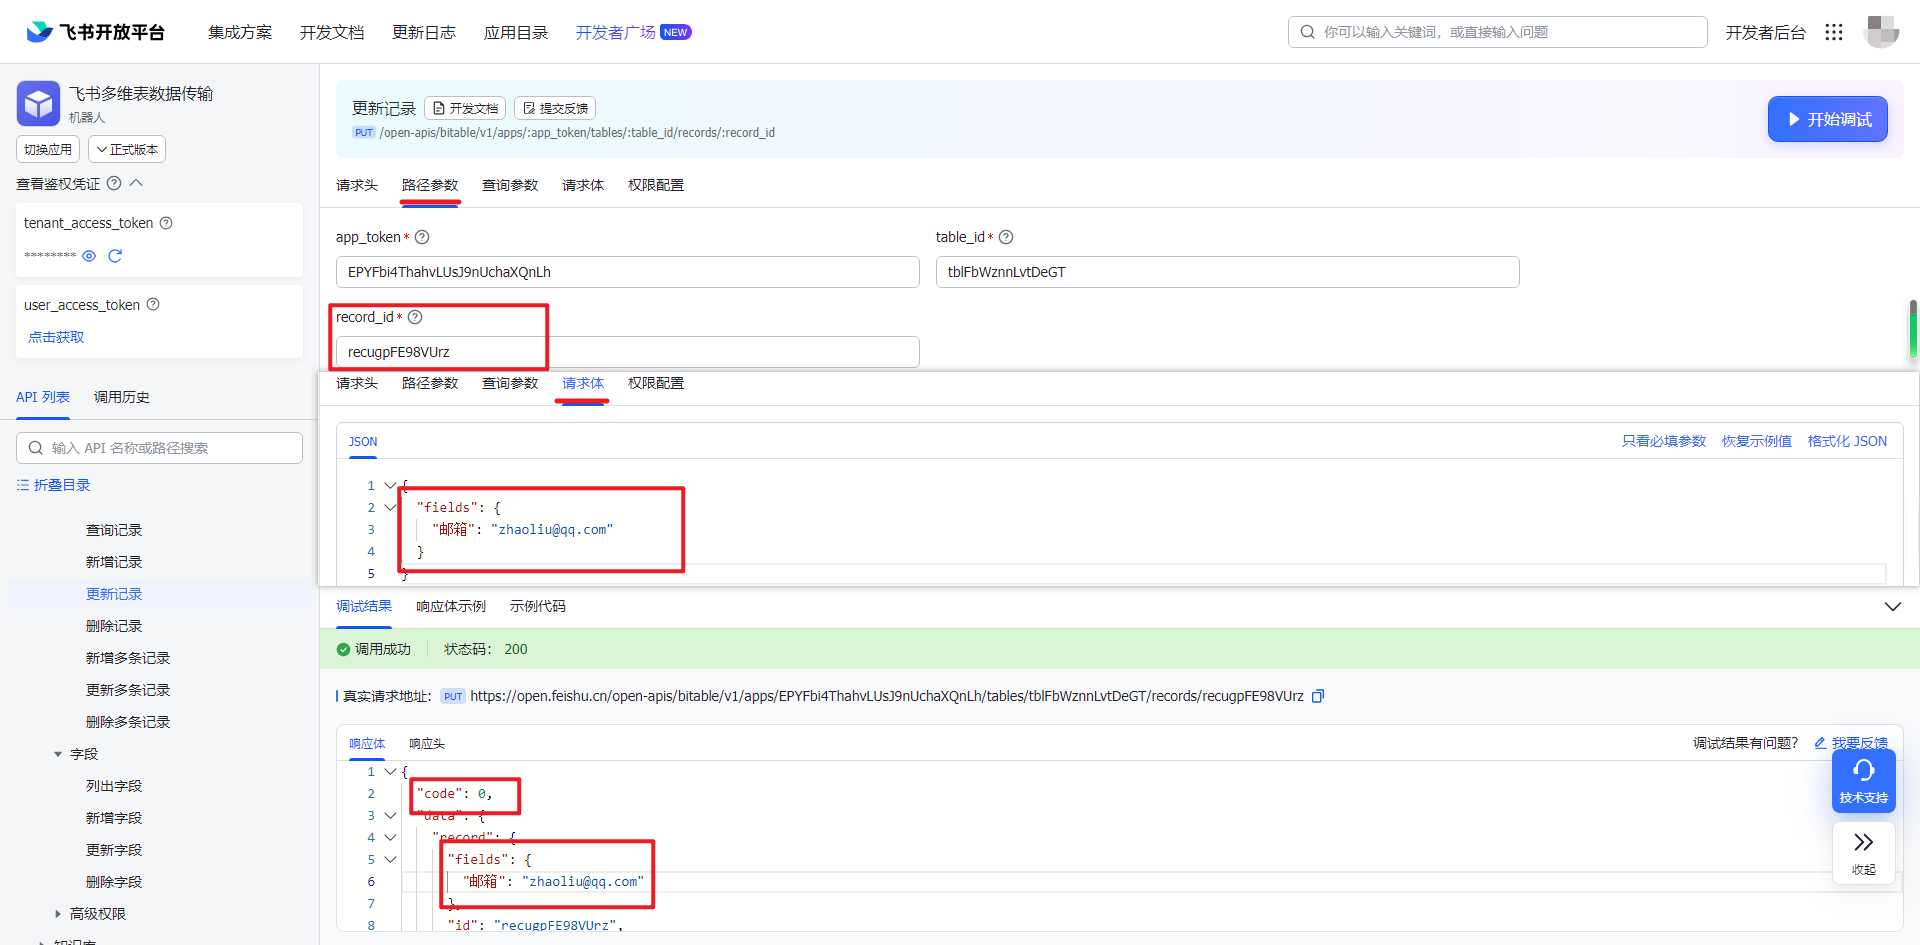Click the 切换应用 button
Screen dimensions: 1920x945
[48, 149]
